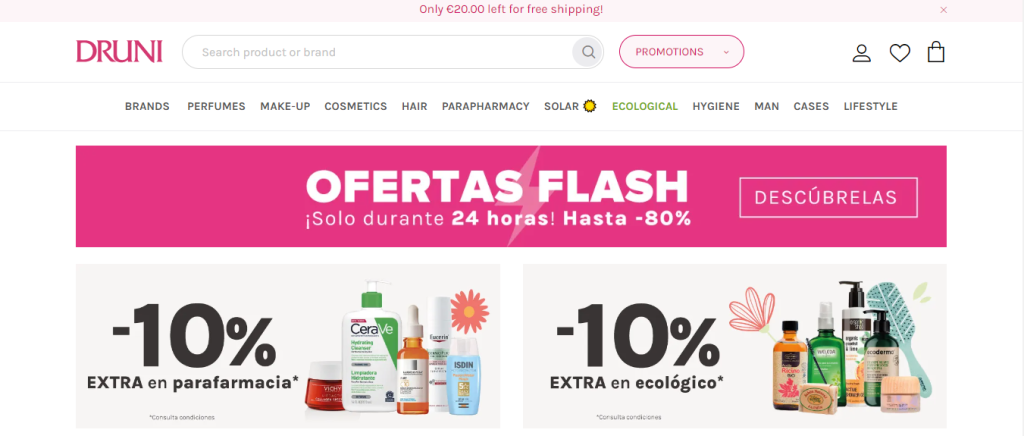Open the -10% EXTRA en parafarmacia banner
The height and width of the screenshot is (436, 1024).
pos(288,346)
